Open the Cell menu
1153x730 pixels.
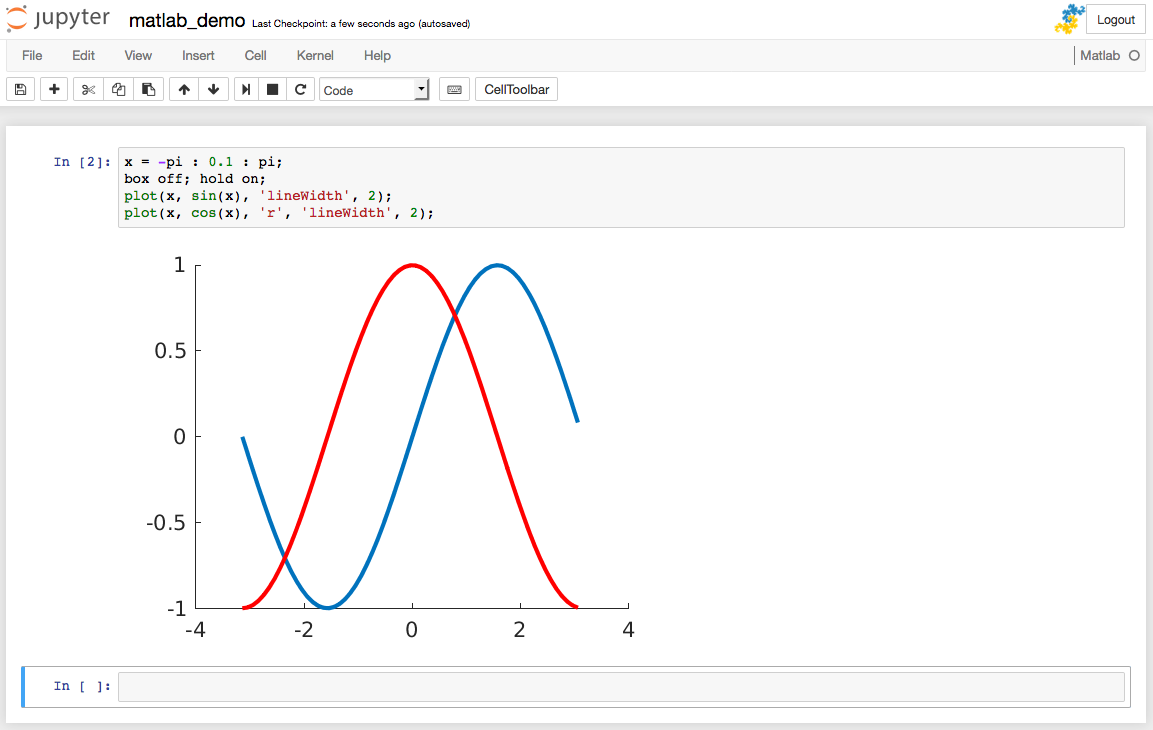coord(255,56)
